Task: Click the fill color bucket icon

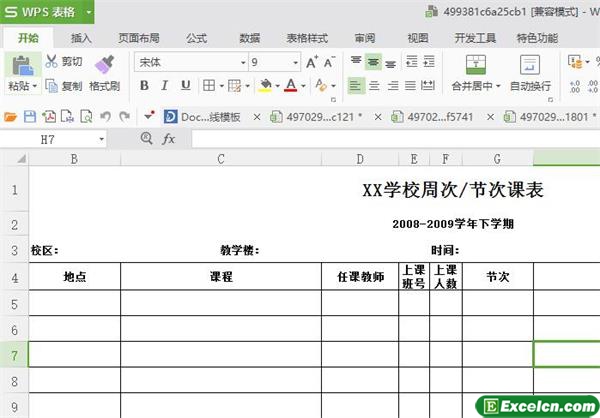Action: pos(265,85)
